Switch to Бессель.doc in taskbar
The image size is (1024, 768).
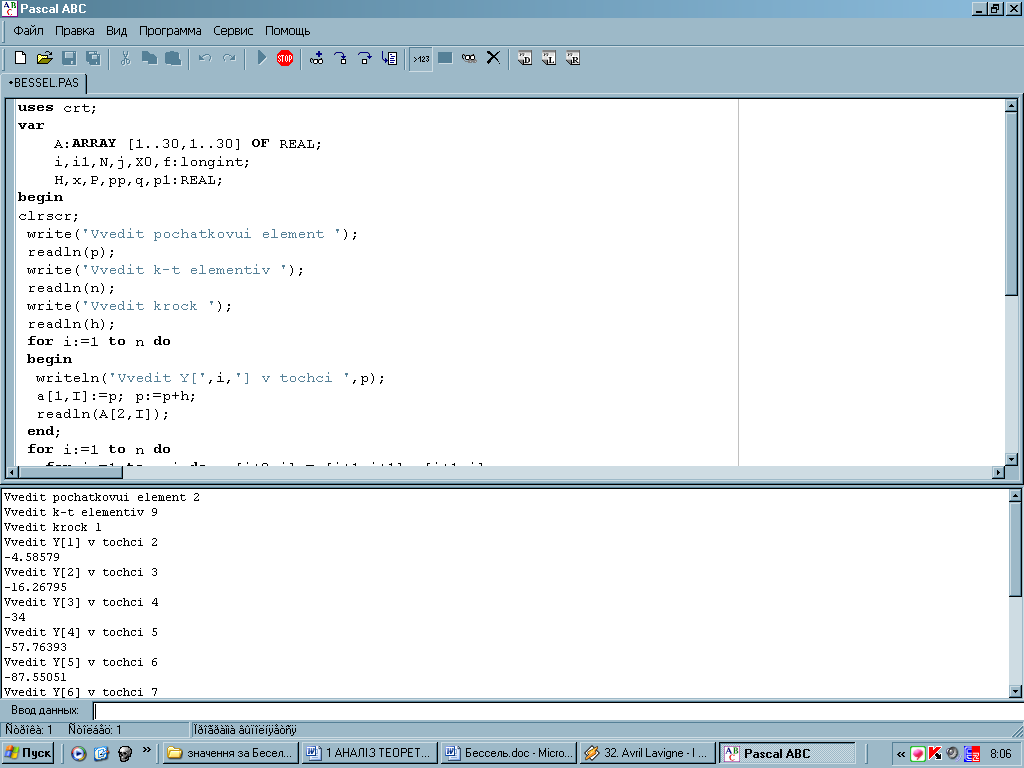point(509,753)
